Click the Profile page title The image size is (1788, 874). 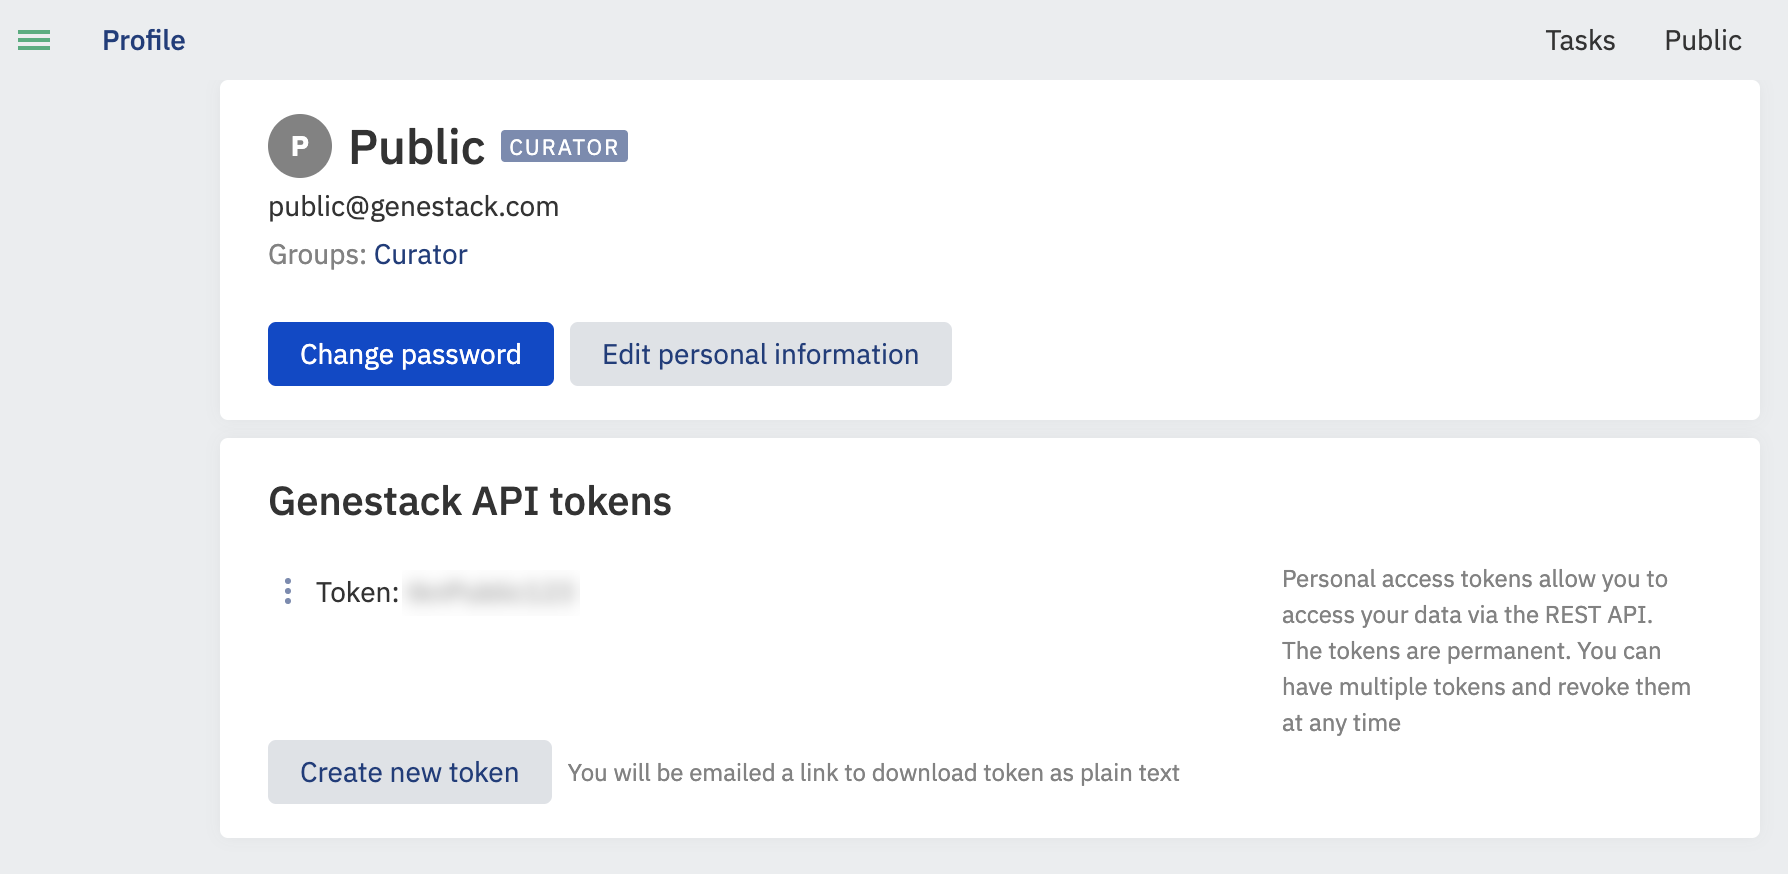144,40
